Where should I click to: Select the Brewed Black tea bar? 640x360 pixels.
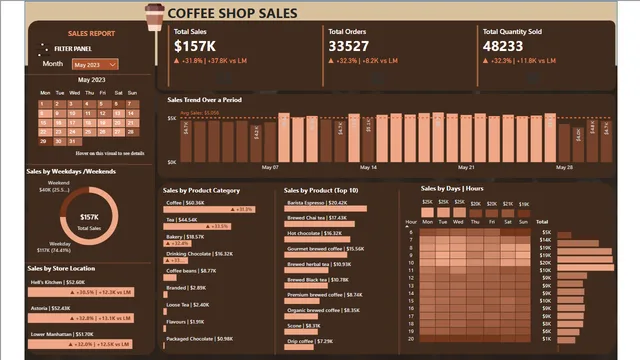pyautogui.click(x=306, y=286)
